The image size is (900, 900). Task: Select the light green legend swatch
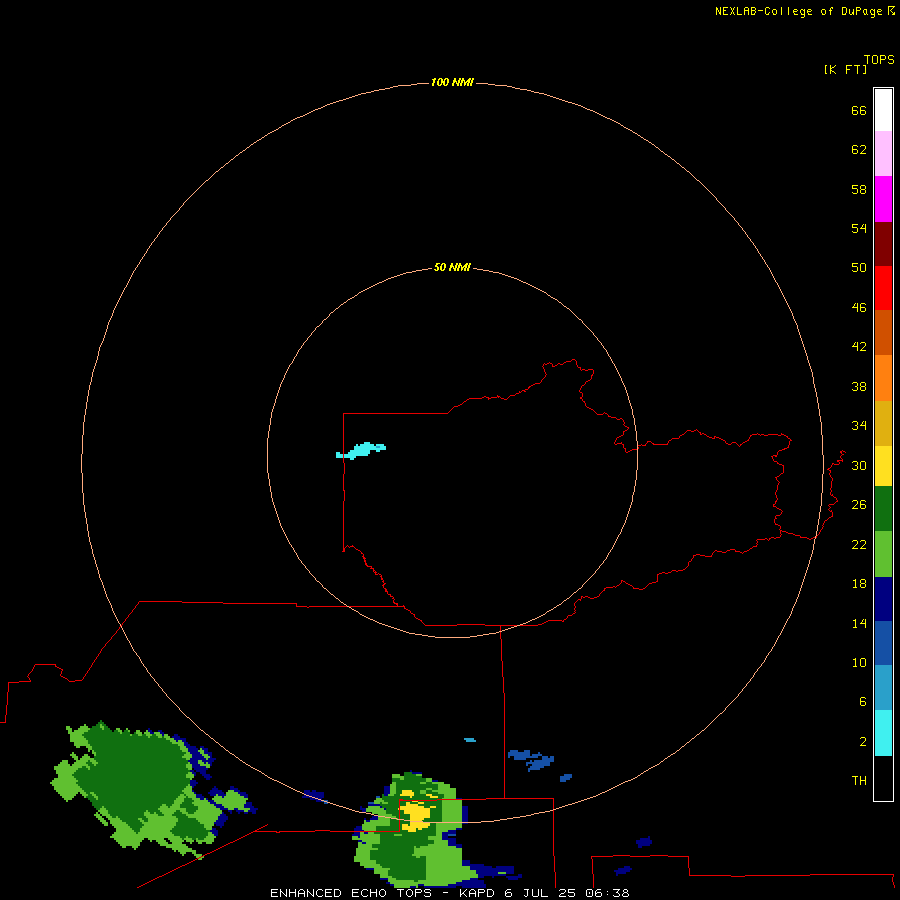point(883,554)
